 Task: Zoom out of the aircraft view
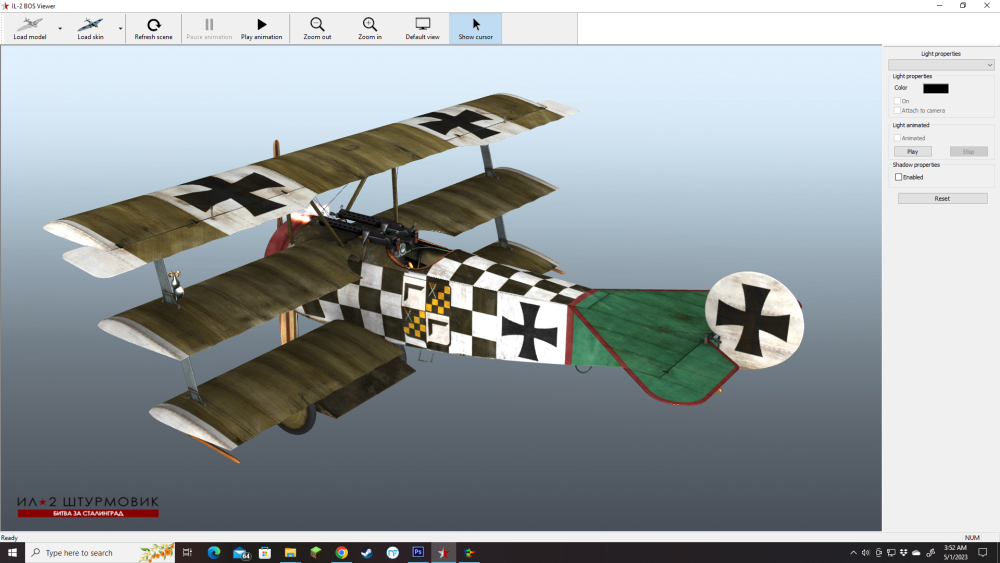tap(317, 24)
